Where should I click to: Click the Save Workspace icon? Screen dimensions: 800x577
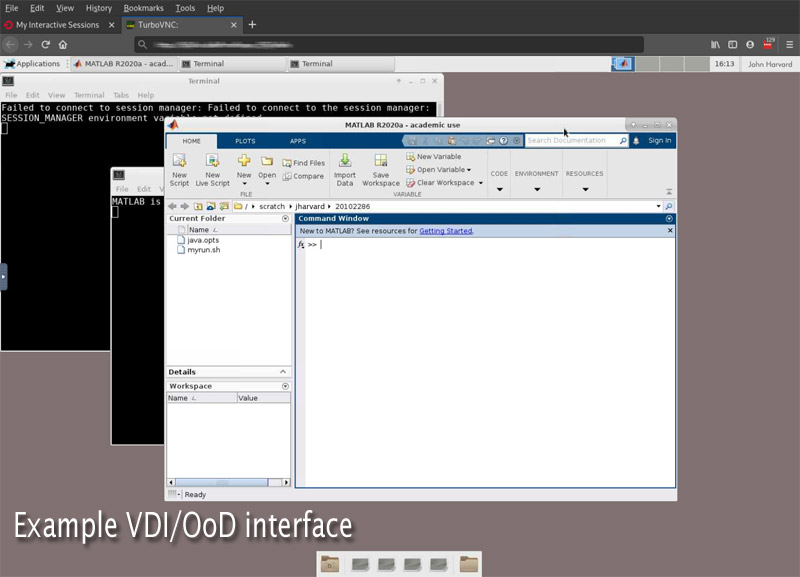[380, 162]
